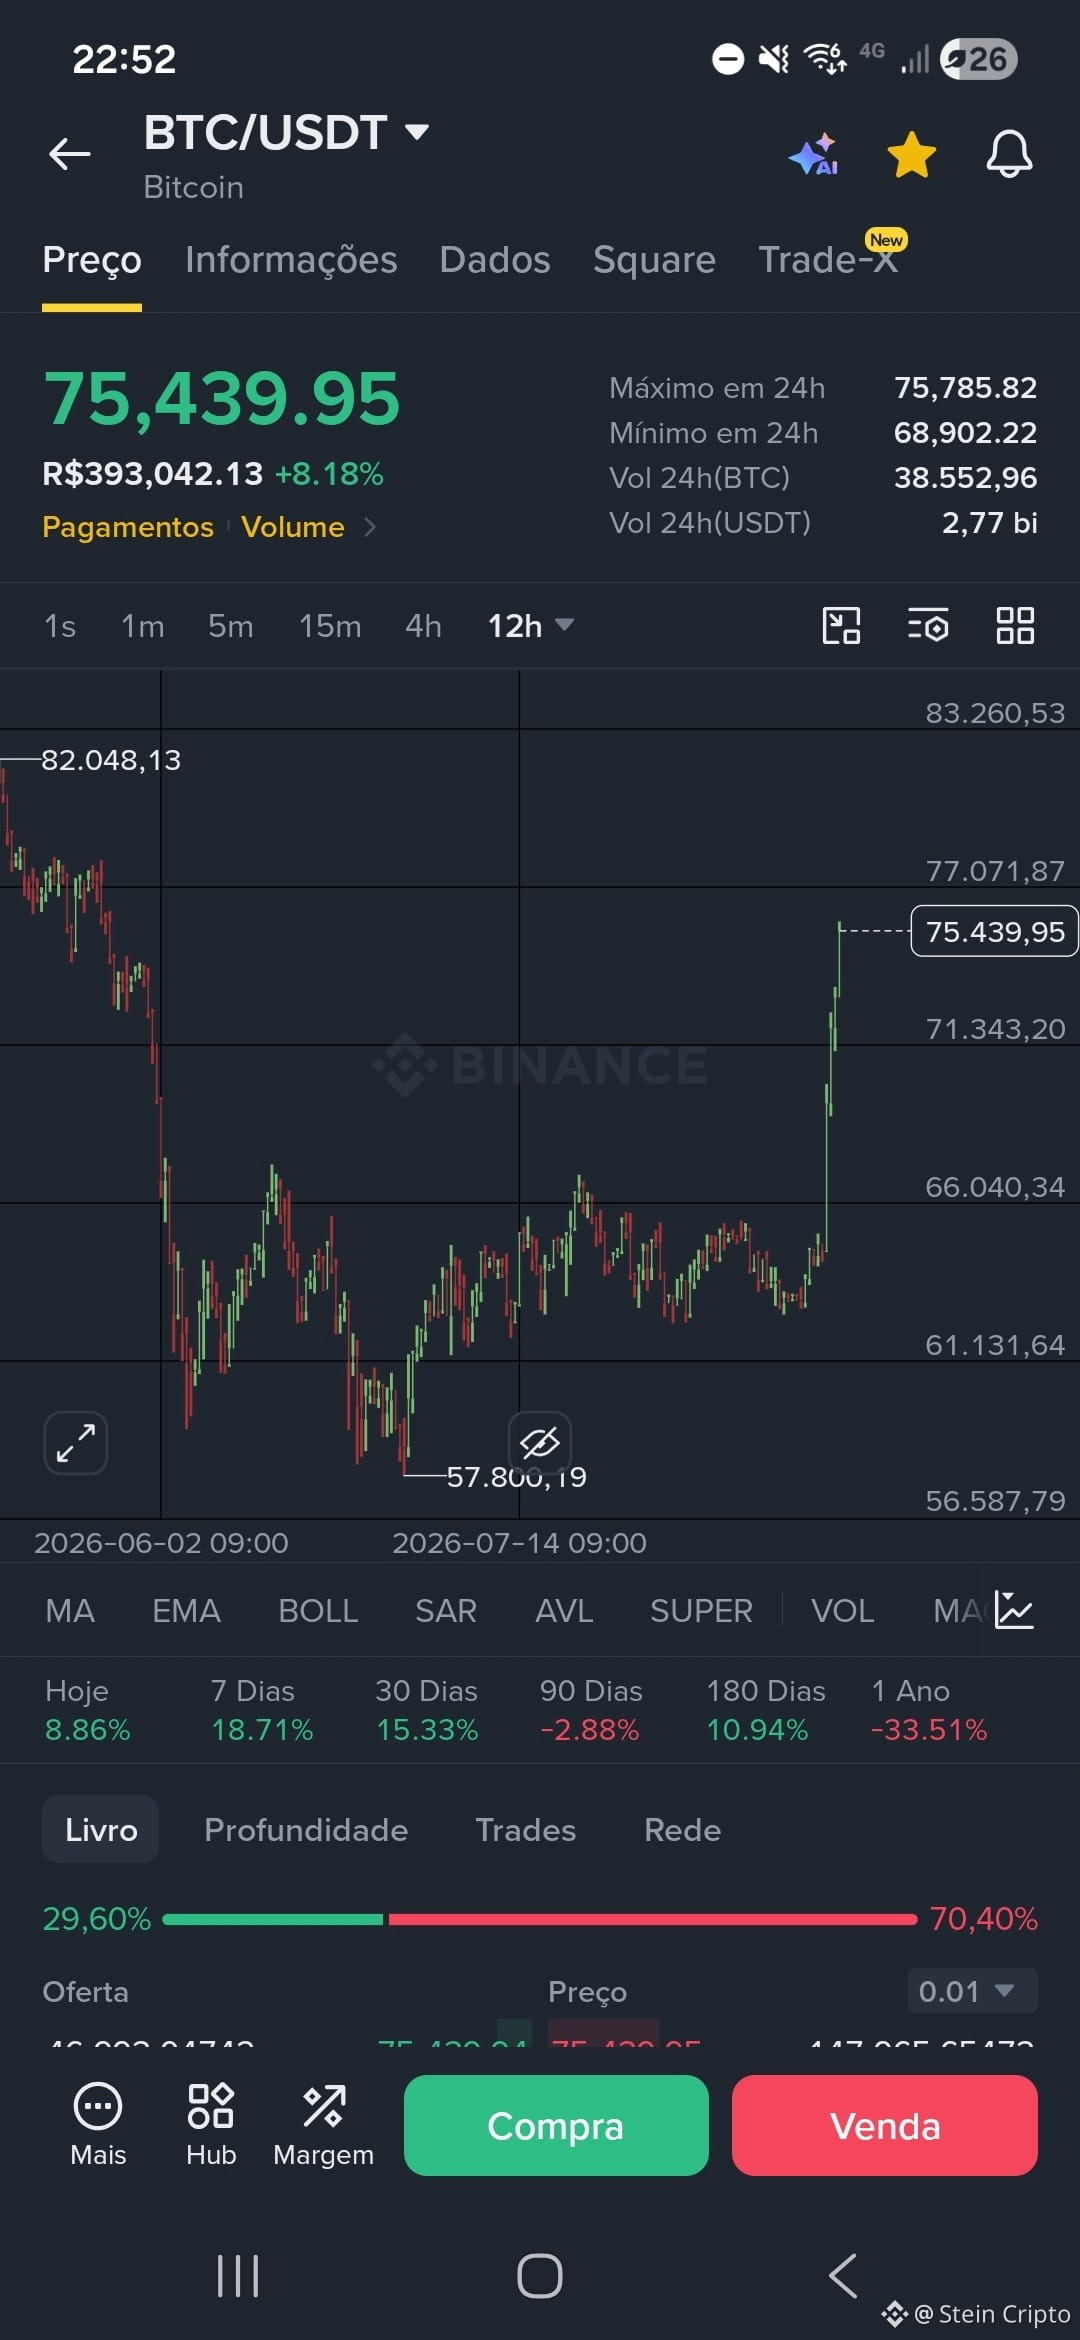
Task: Open picture-in-picture chart icon
Action: point(841,626)
